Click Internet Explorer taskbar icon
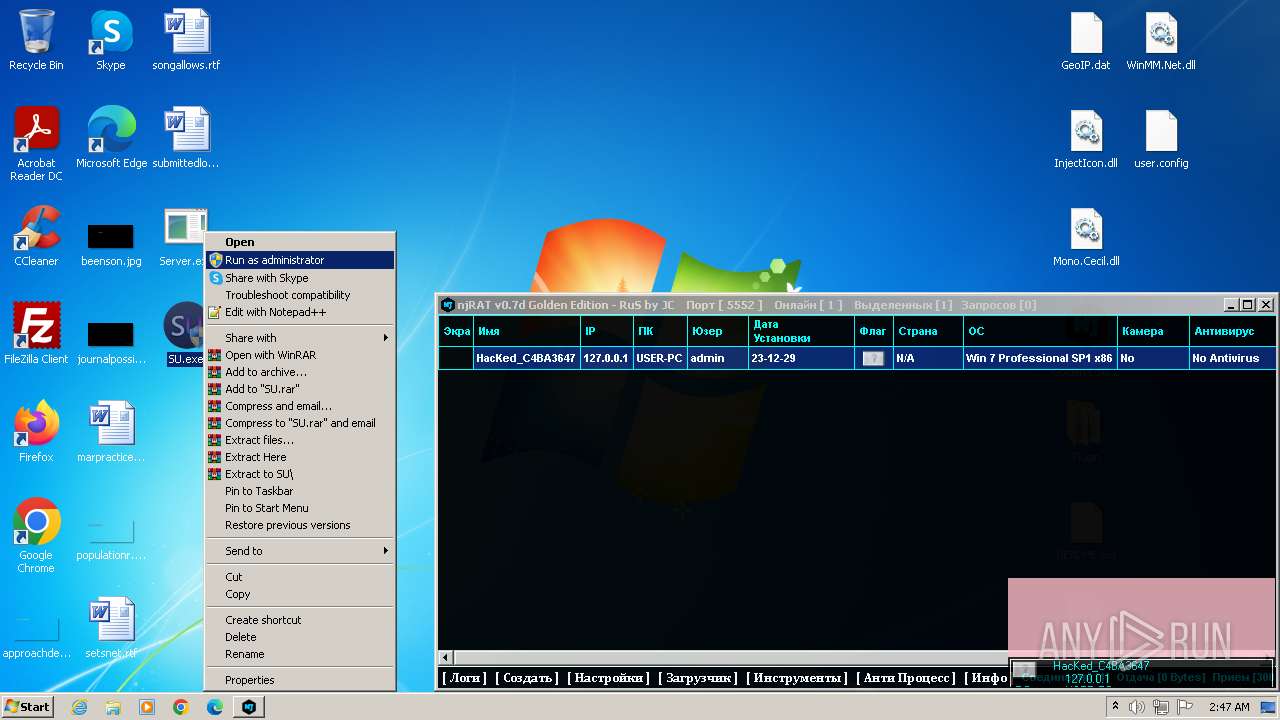Image resolution: width=1280 pixels, height=720 pixels. (x=79, y=707)
